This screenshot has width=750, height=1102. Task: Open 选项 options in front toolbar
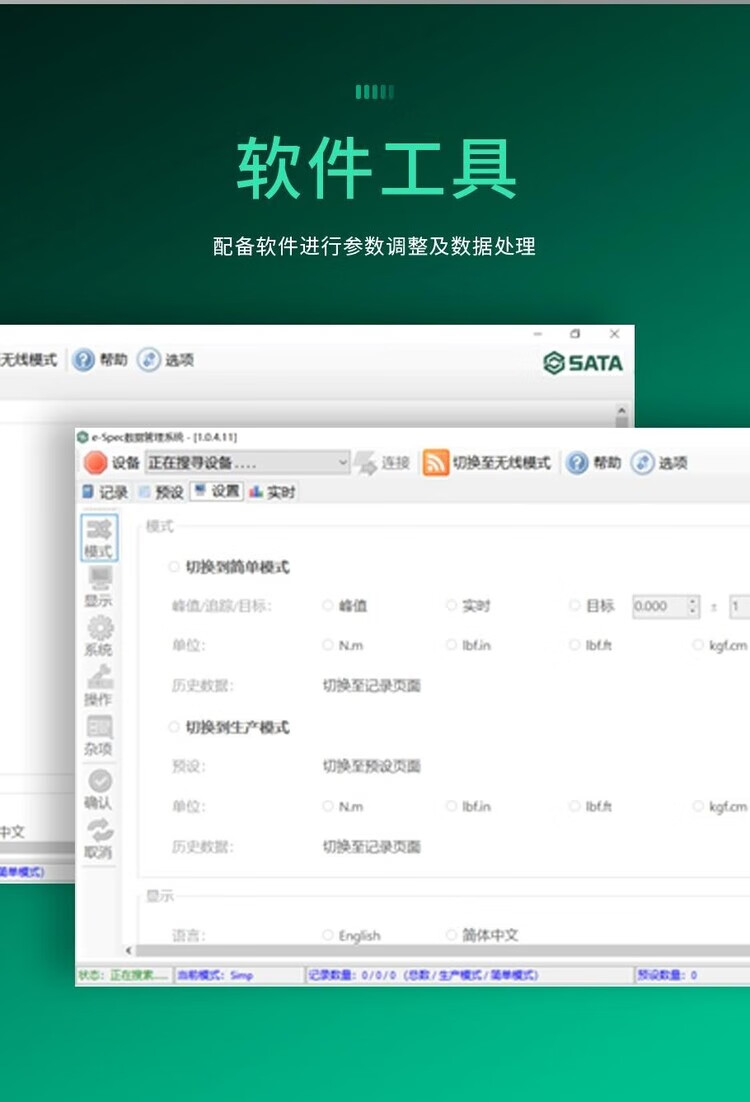659,463
